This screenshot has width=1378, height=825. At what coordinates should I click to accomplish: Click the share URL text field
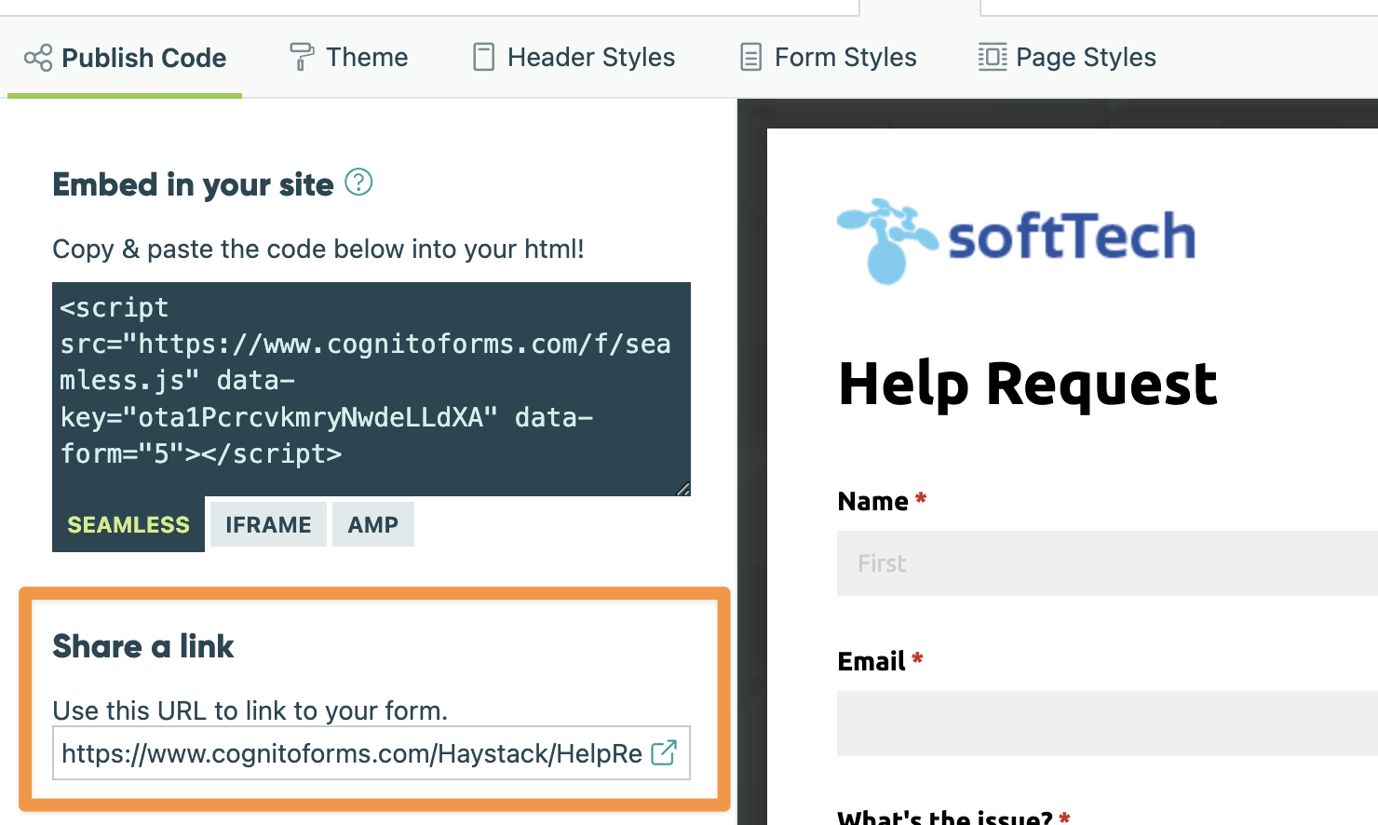coord(350,753)
